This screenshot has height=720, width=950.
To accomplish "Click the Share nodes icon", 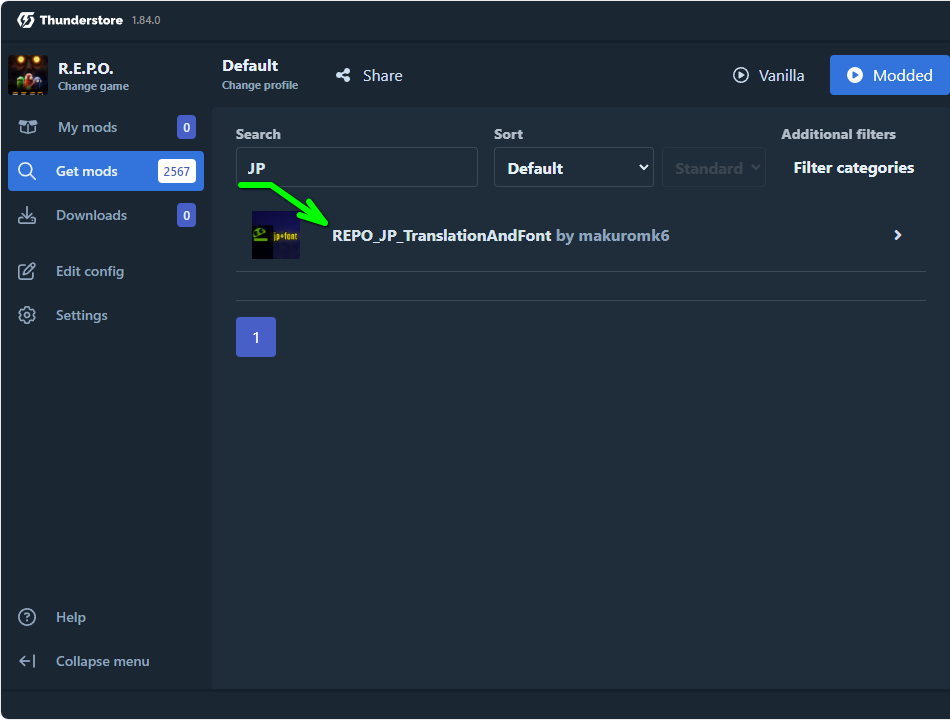I will pyautogui.click(x=343, y=75).
